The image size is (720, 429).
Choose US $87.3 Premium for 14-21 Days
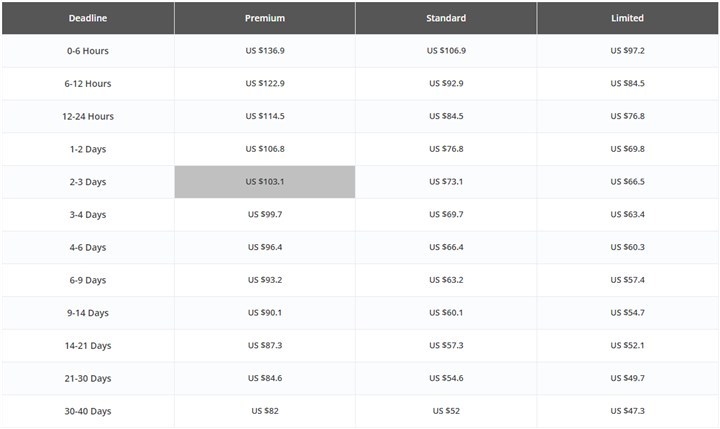point(264,345)
